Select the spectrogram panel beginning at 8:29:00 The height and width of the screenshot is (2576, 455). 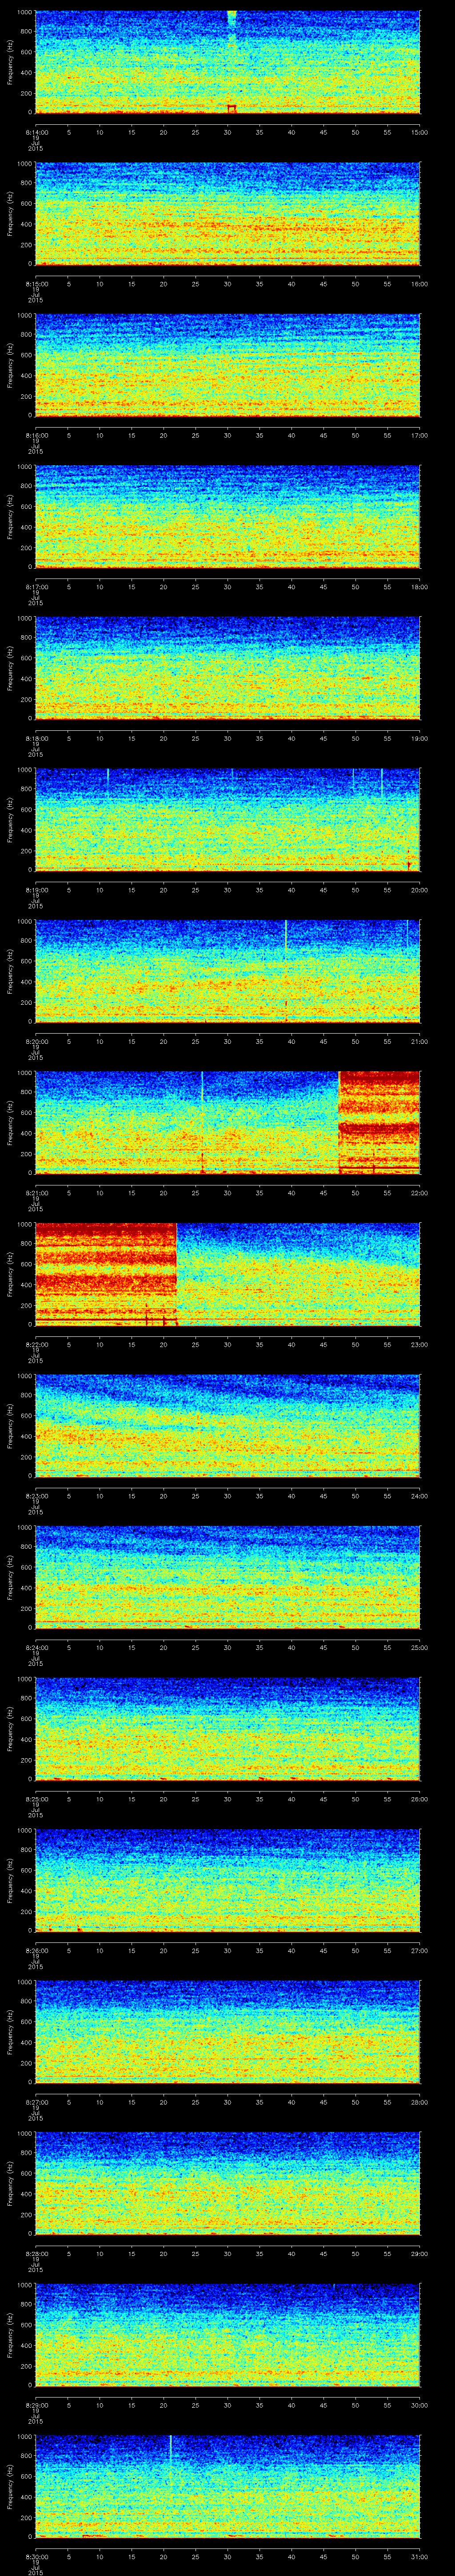tap(228, 2335)
